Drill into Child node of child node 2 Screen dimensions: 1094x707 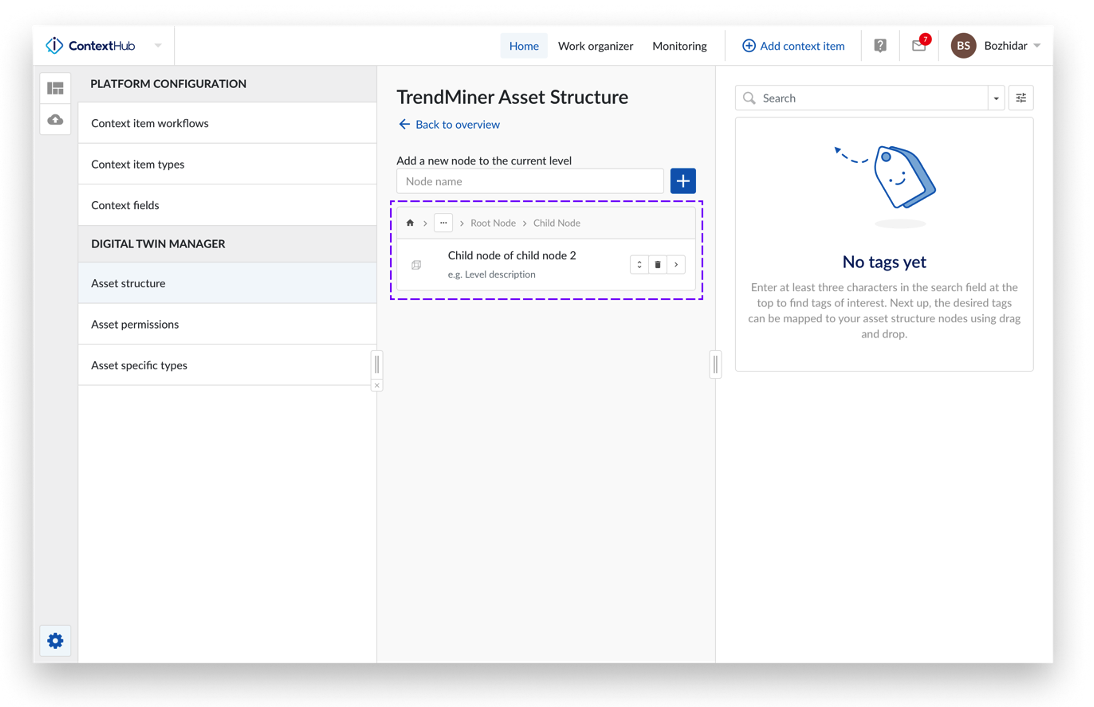pos(676,265)
